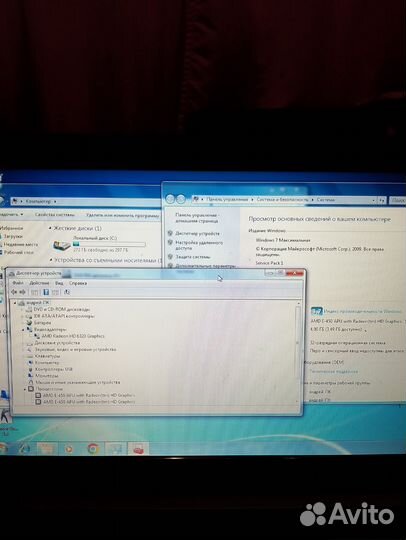
Task: Select AMD Radeon HD 6320 Graphics device
Action: 73,336
